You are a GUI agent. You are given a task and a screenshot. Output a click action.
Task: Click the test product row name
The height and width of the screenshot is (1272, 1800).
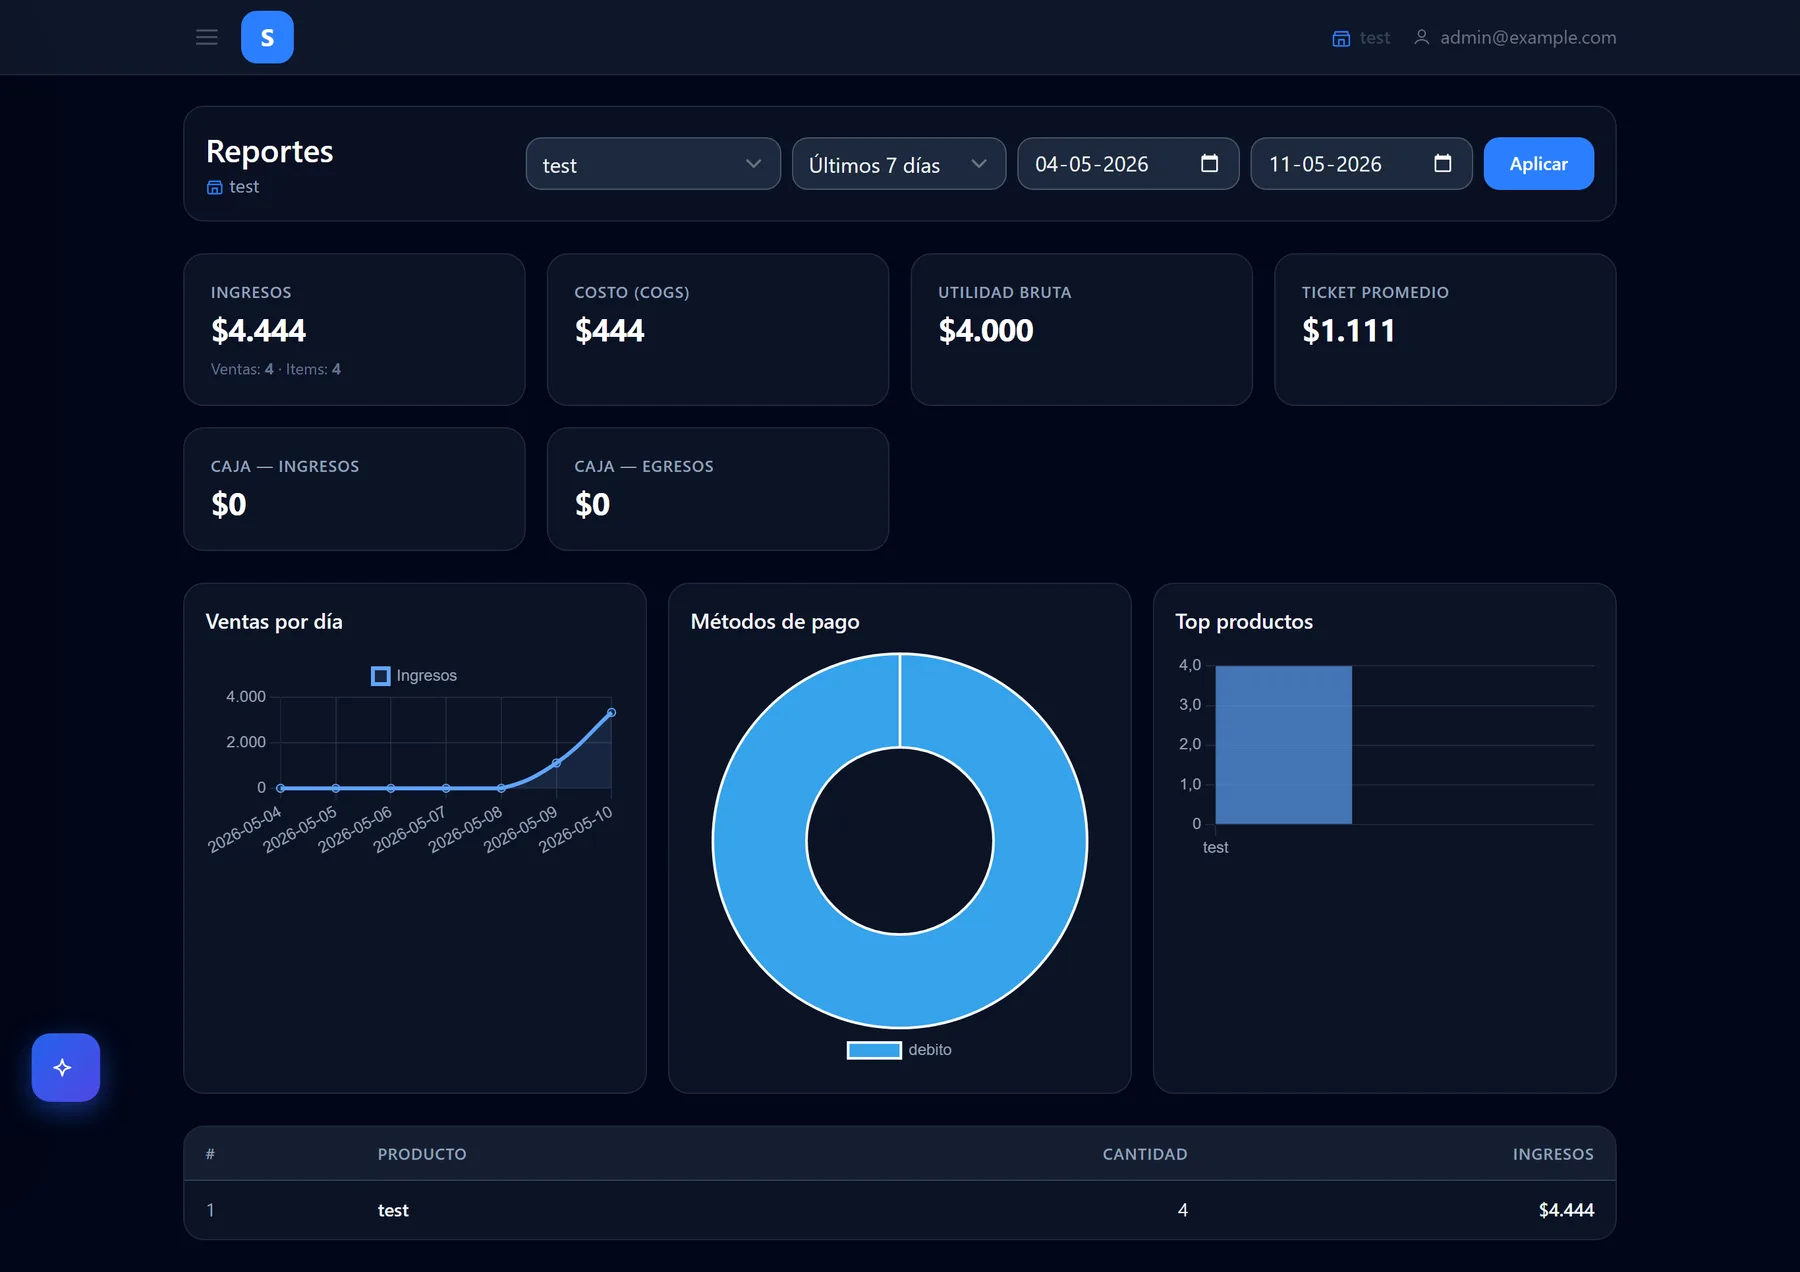(393, 1210)
